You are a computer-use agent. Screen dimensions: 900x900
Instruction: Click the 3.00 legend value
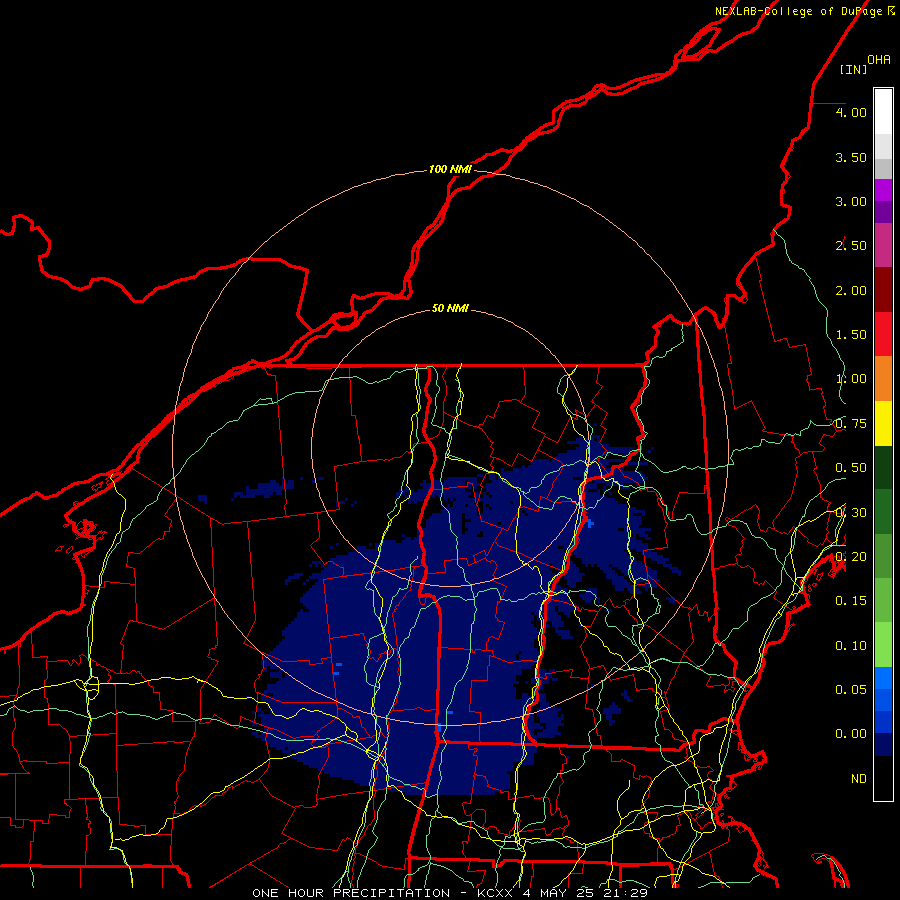[x=851, y=201]
